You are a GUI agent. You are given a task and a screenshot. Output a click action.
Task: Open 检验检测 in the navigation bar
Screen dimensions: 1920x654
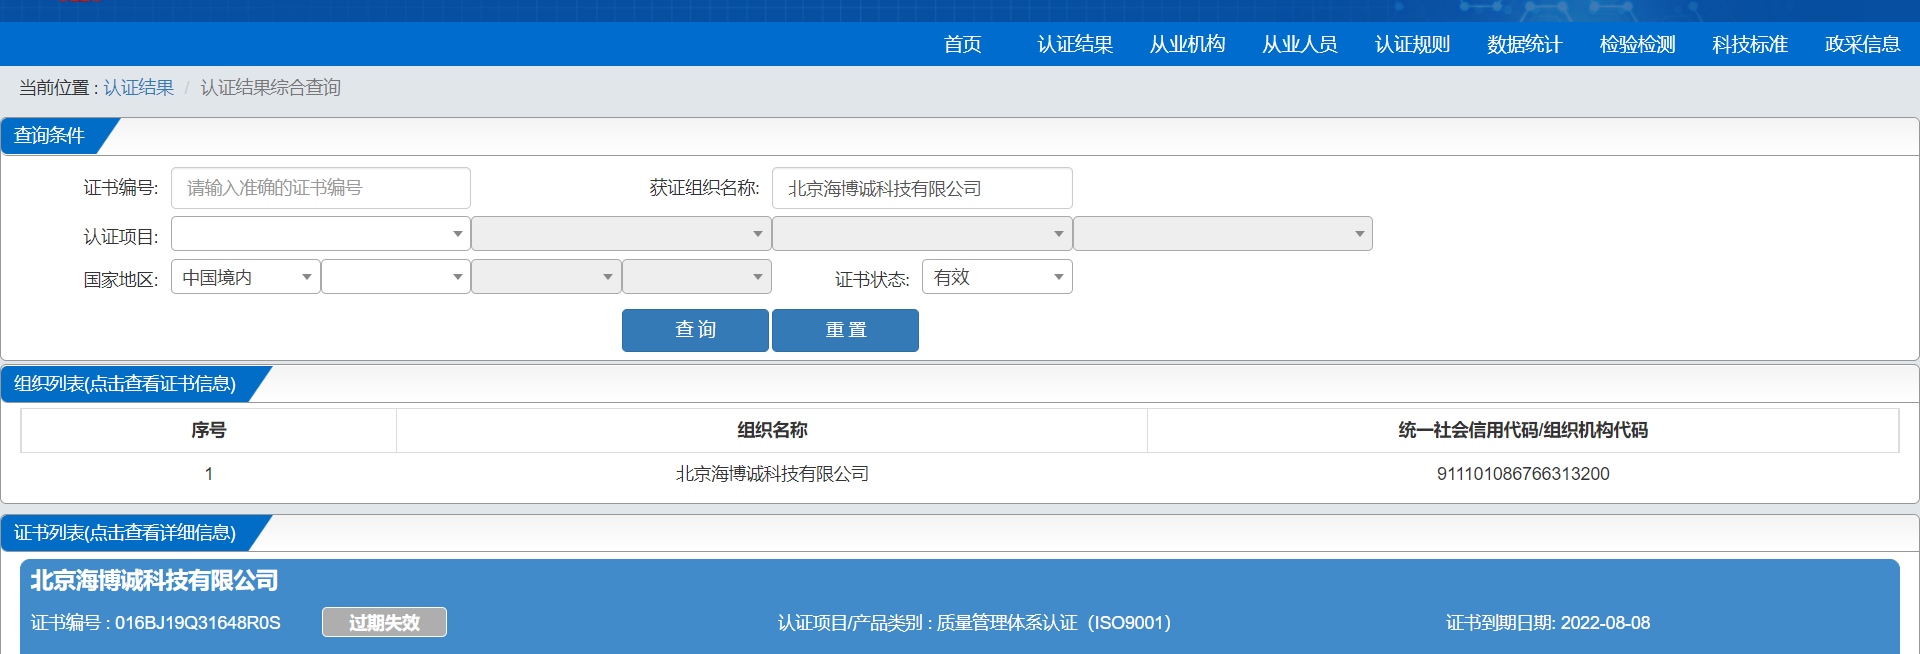click(1637, 44)
